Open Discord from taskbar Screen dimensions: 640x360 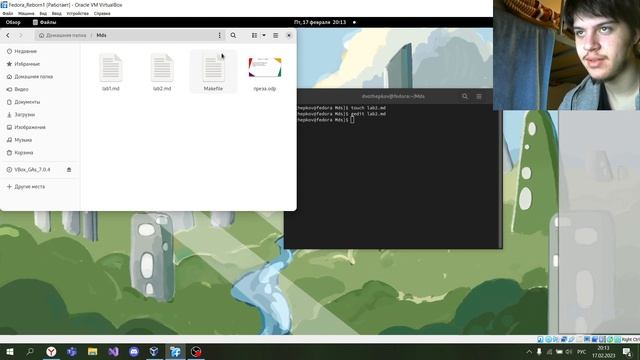134,351
